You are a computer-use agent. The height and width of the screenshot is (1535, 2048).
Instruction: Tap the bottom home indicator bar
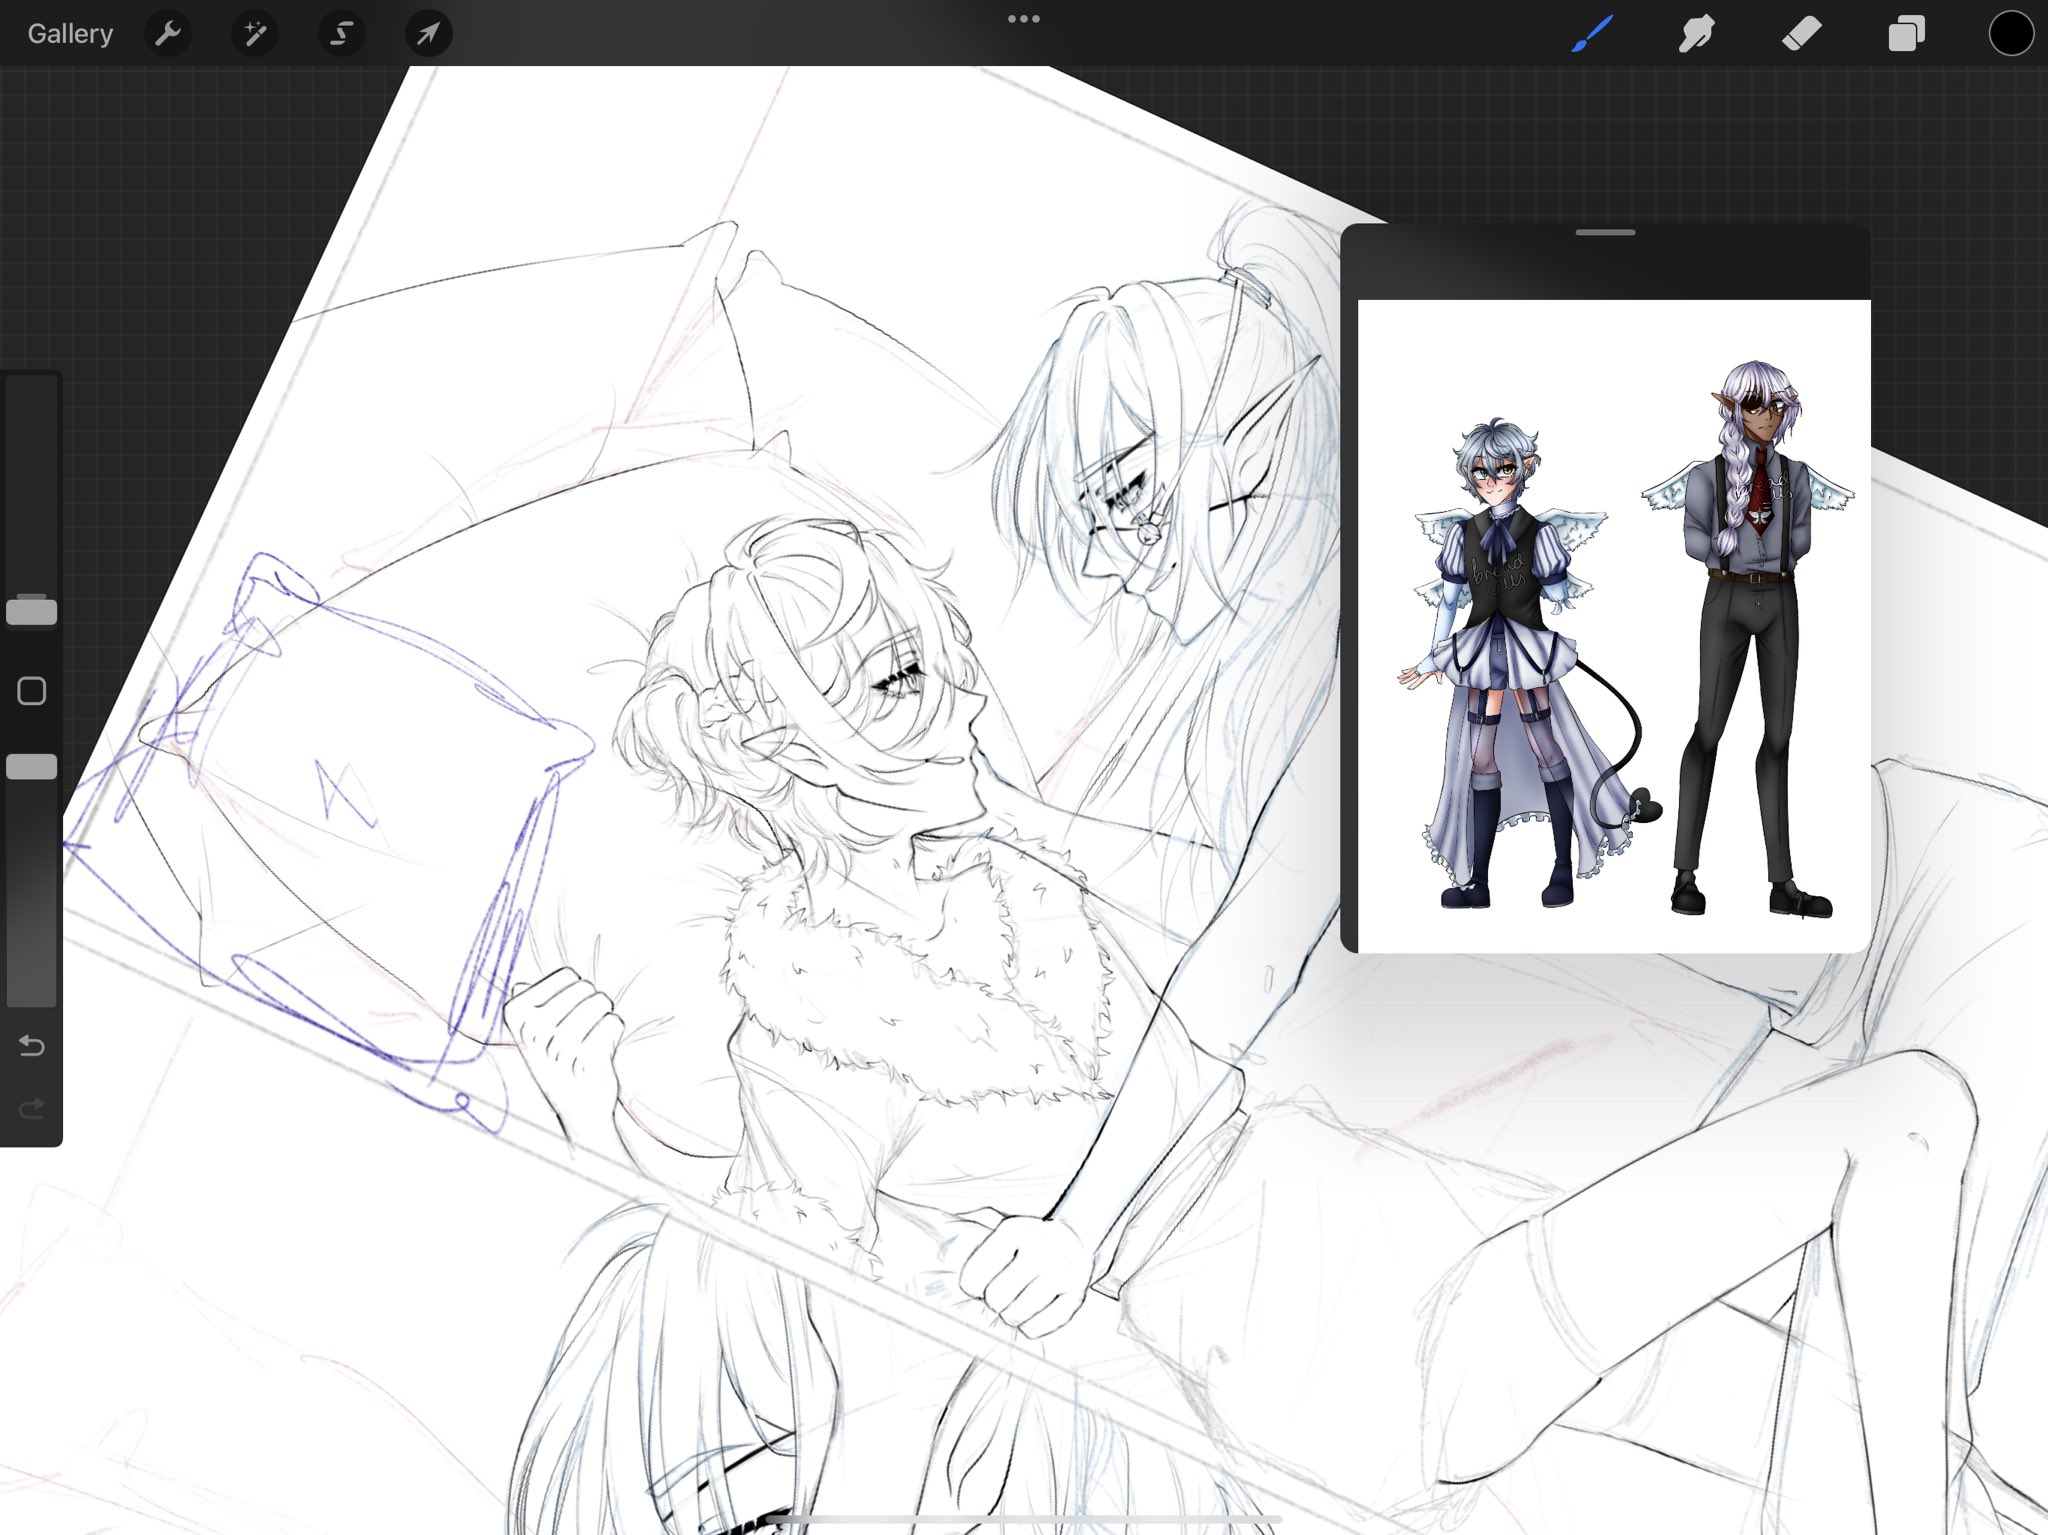pyautogui.click(x=1023, y=1520)
